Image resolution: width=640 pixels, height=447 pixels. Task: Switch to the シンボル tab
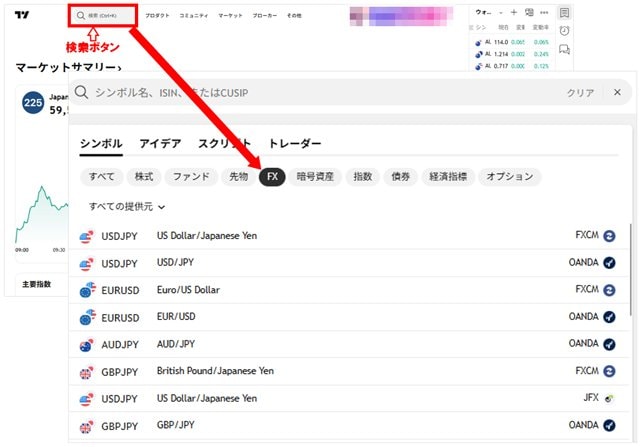(x=101, y=144)
